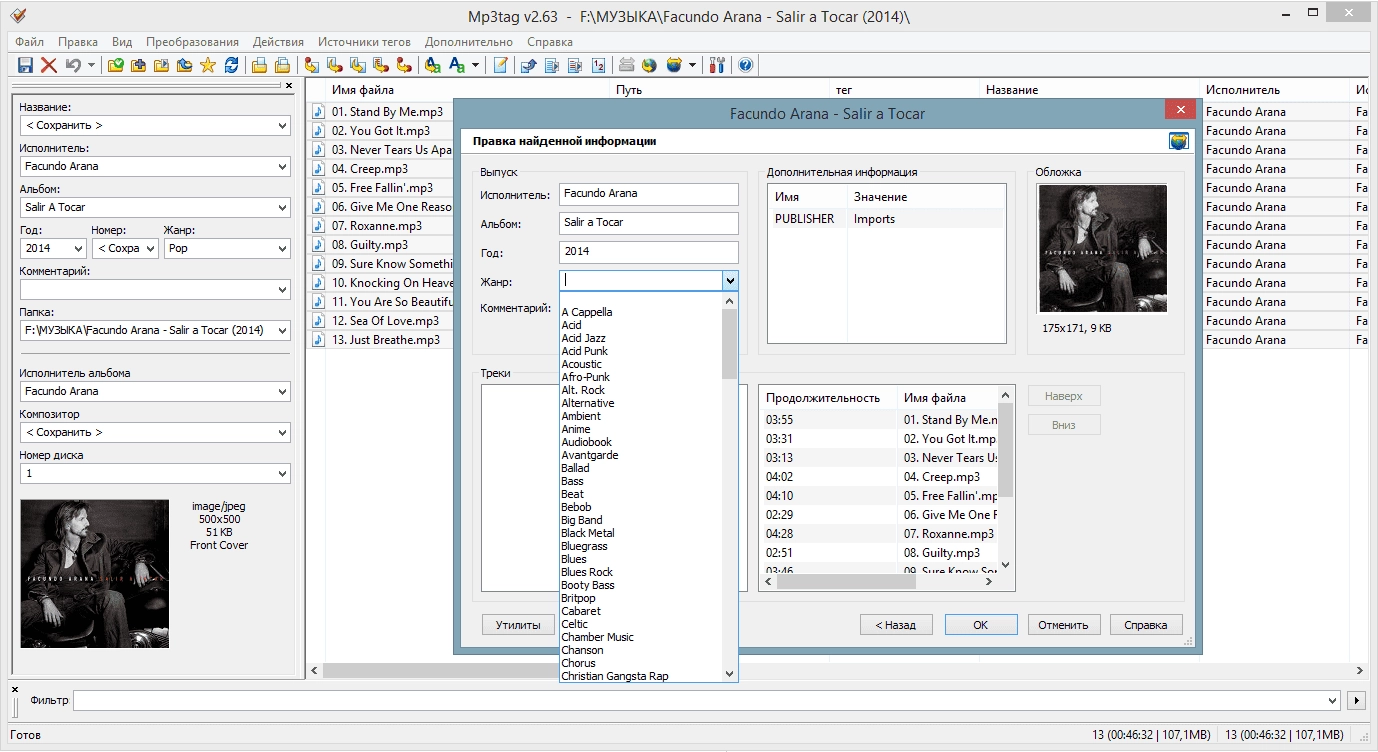The image size is (1378, 752).
Task: Choose Celtic from genre list
Action: click(x=575, y=624)
